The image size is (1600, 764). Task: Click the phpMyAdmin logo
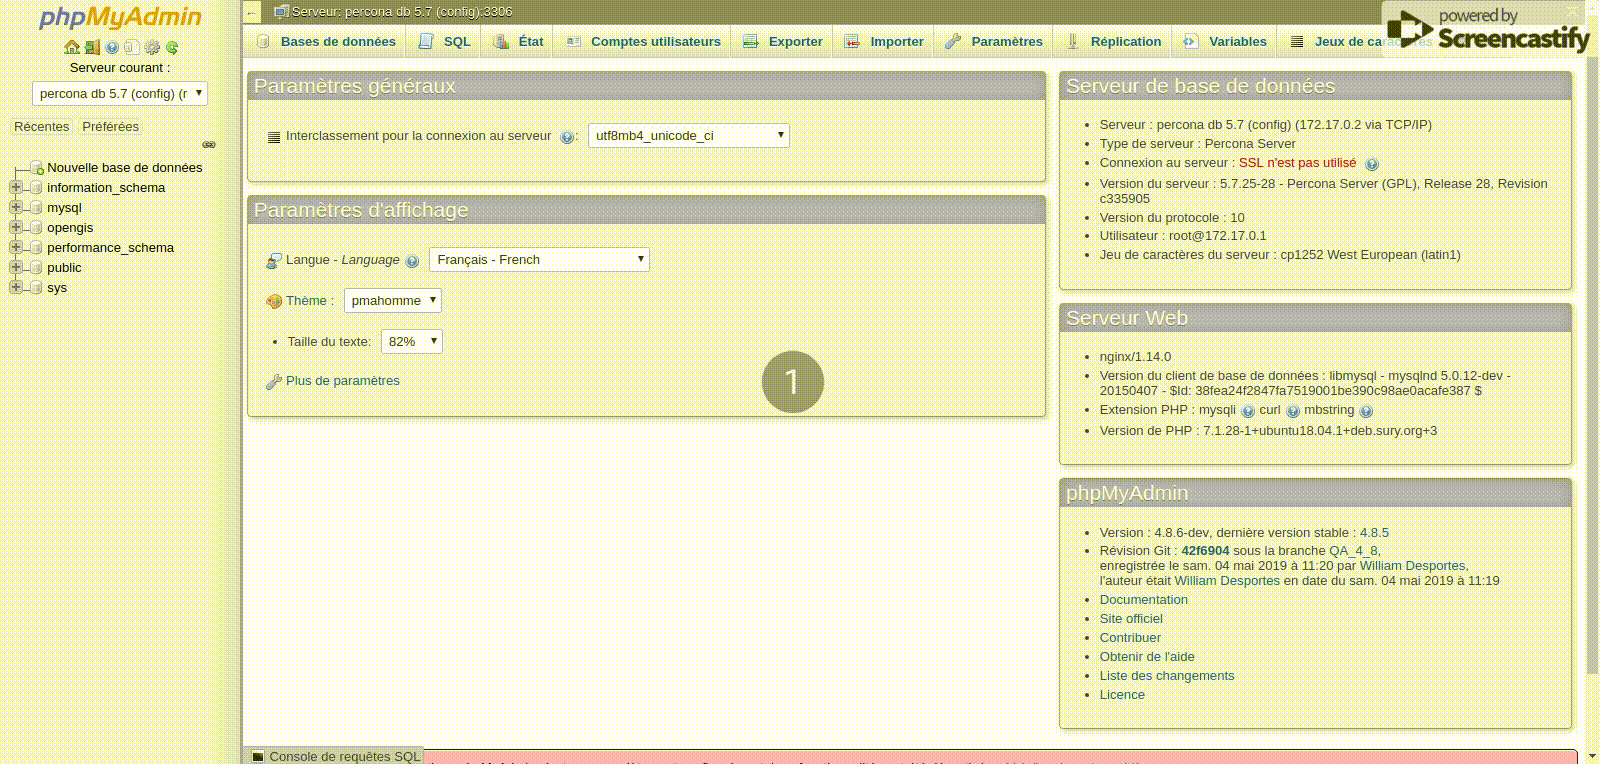pos(120,18)
